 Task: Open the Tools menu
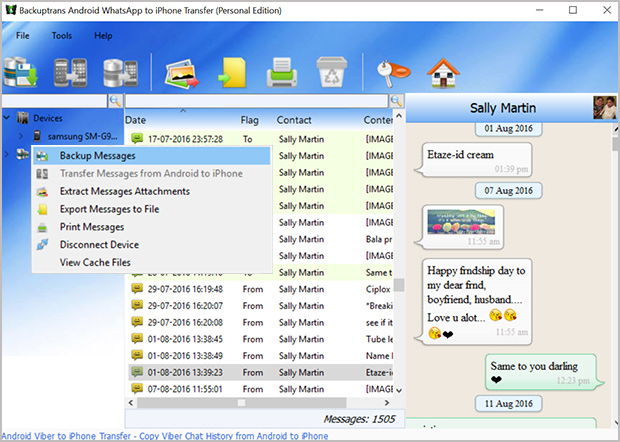[x=62, y=36]
